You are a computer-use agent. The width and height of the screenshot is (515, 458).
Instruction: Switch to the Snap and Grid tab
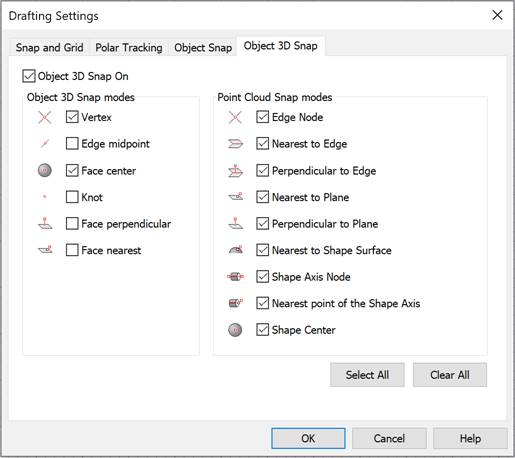[50, 47]
